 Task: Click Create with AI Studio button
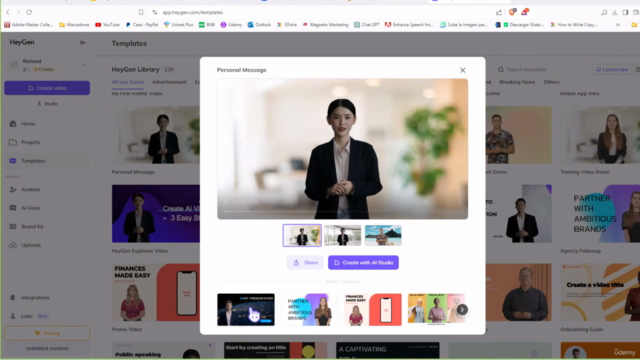tap(363, 263)
